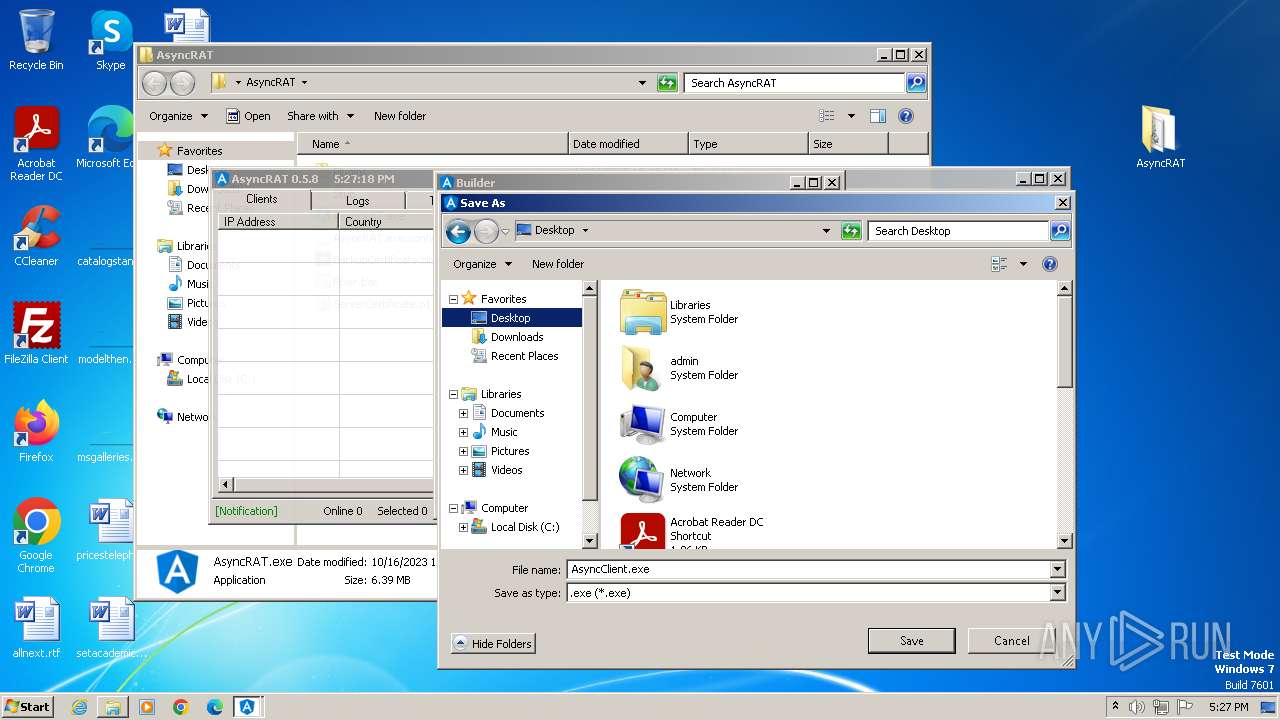Select Downloads in Save As navigation tree
The height and width of the screenshot is (720, 1280).
pyautogui.click(x=517, y=337)
